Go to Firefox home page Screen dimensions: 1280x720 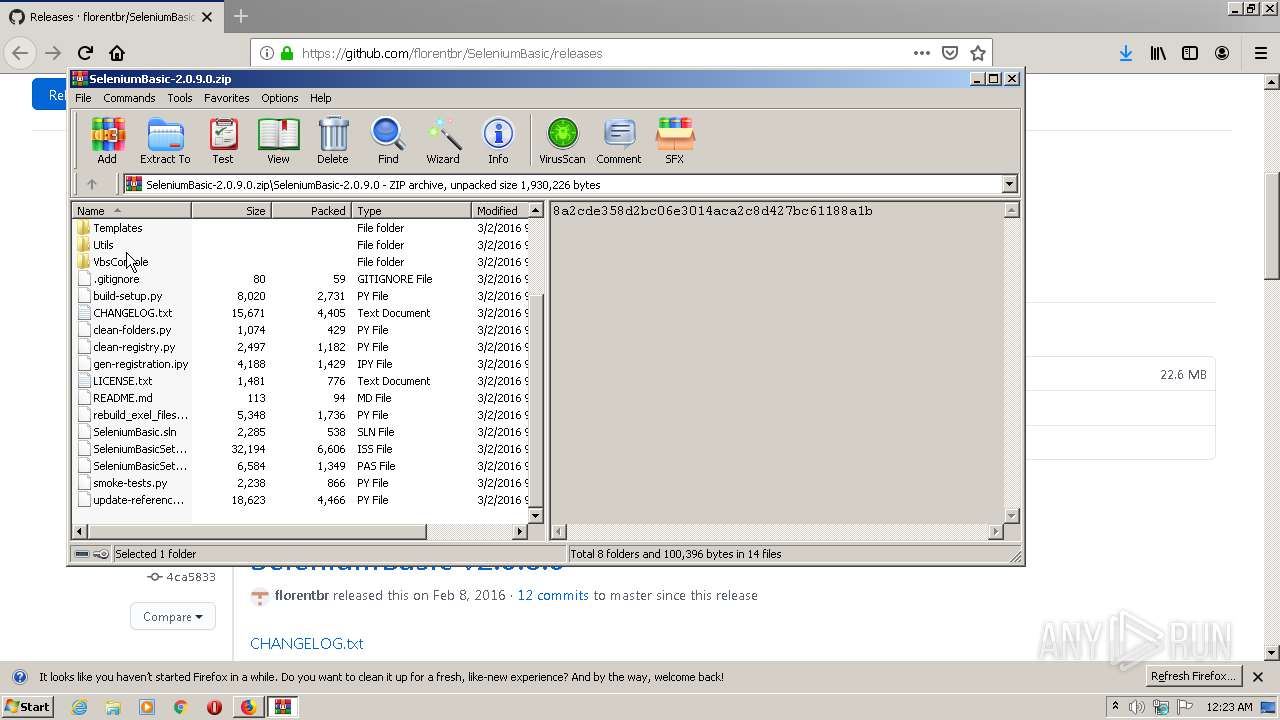coord(117,53)
